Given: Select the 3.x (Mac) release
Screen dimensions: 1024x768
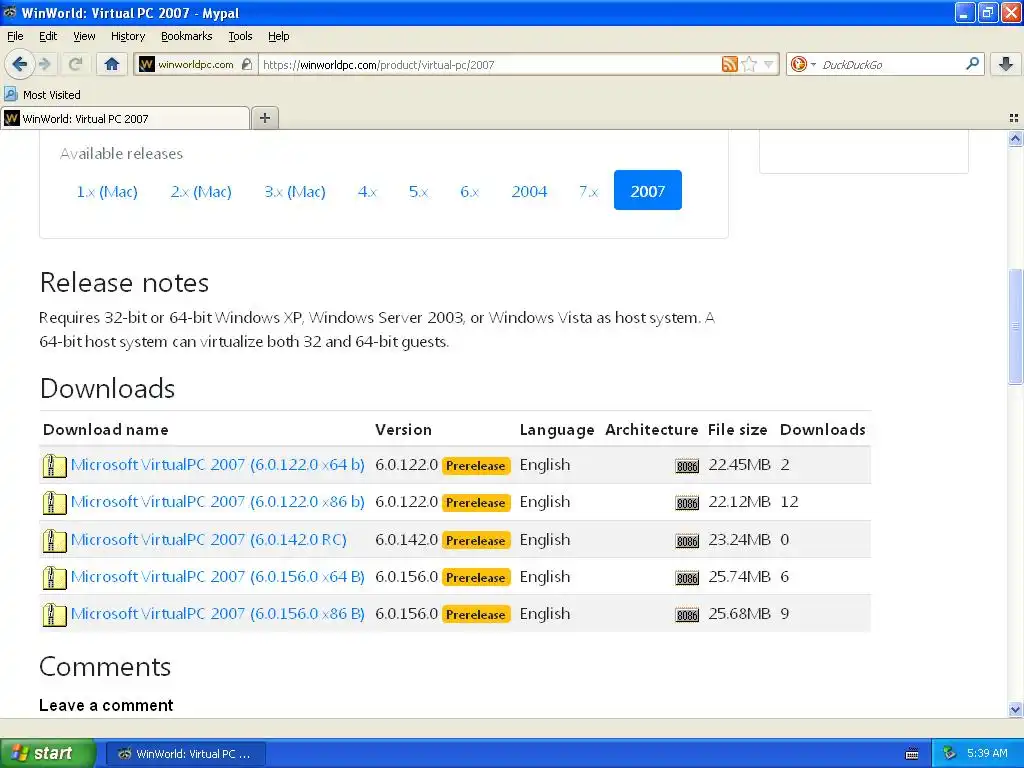Looking at the screenshot, I should coord(295,191).
